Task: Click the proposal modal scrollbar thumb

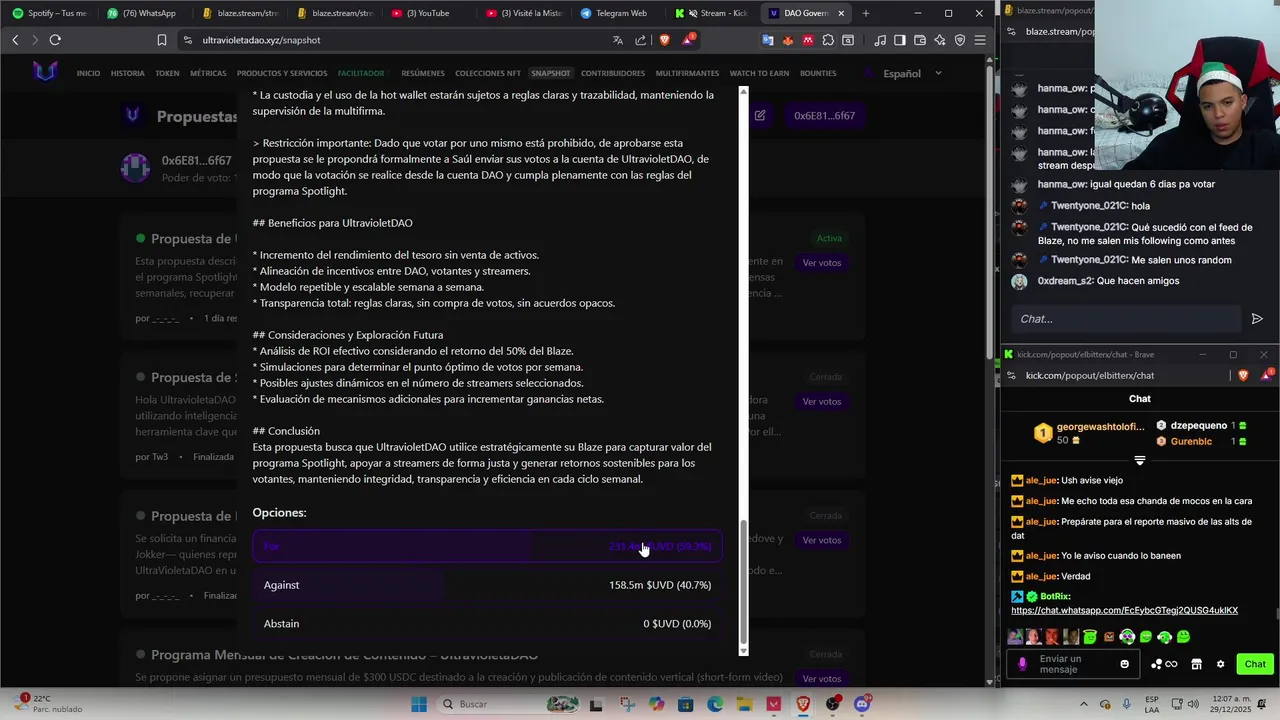Action: (x=743, y=582)
